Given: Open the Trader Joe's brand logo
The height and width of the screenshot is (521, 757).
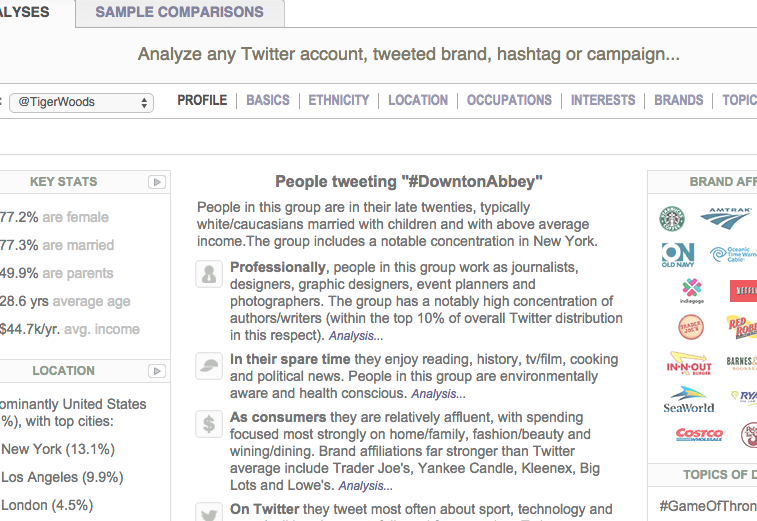Looking at the screenshot, I should coord(691,327).
